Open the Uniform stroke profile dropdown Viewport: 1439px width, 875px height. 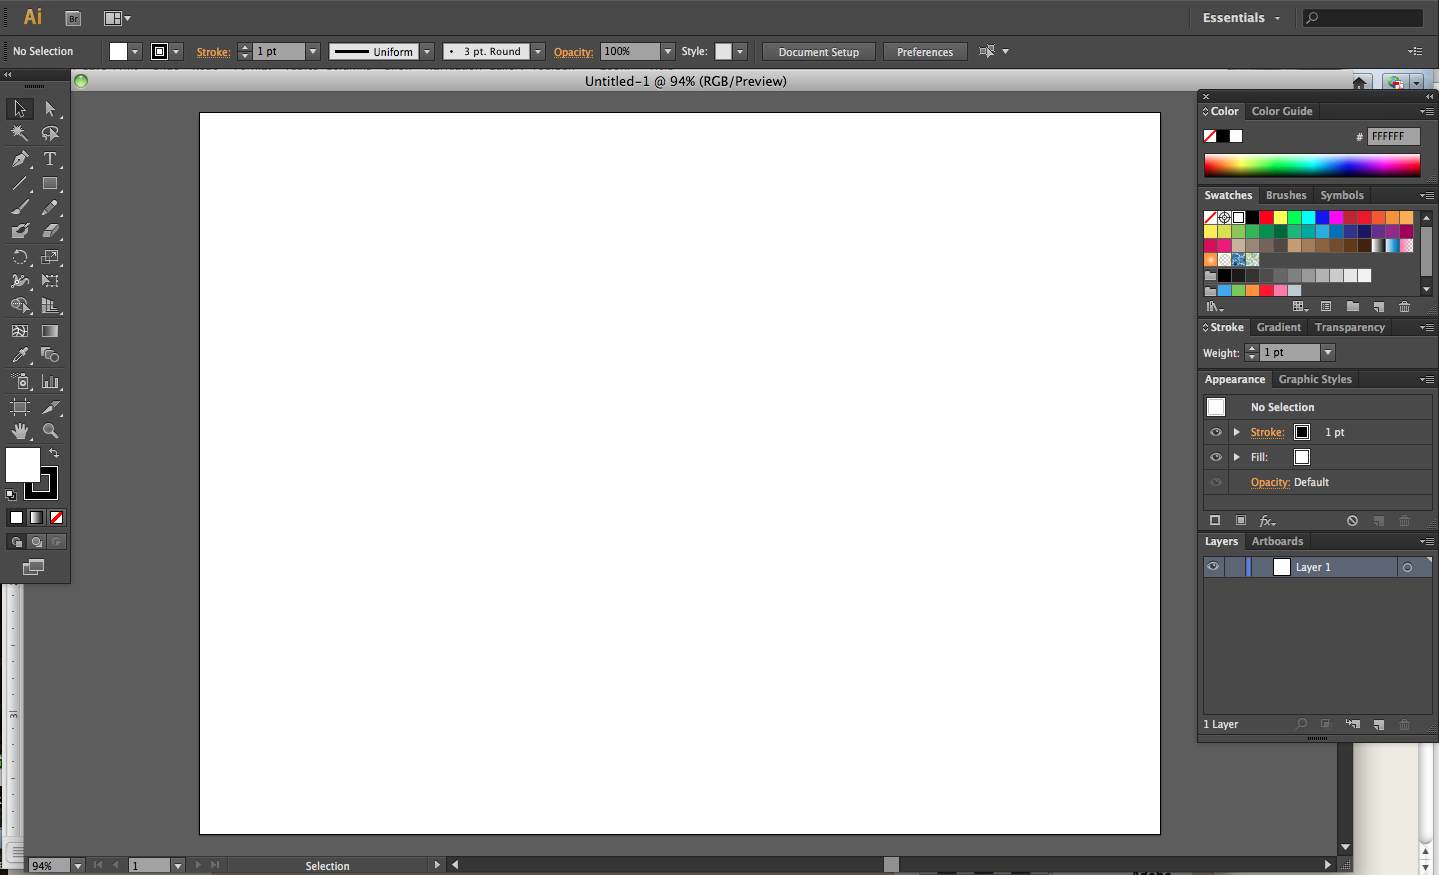(427, 51)
